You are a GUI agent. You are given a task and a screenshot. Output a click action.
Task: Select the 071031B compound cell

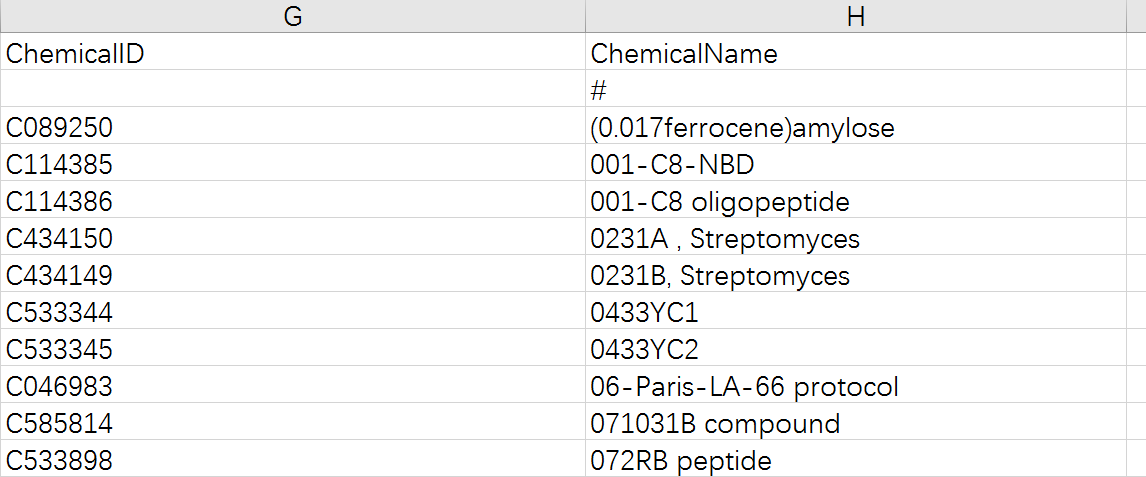pyautogui.click(x=855, y=423)
